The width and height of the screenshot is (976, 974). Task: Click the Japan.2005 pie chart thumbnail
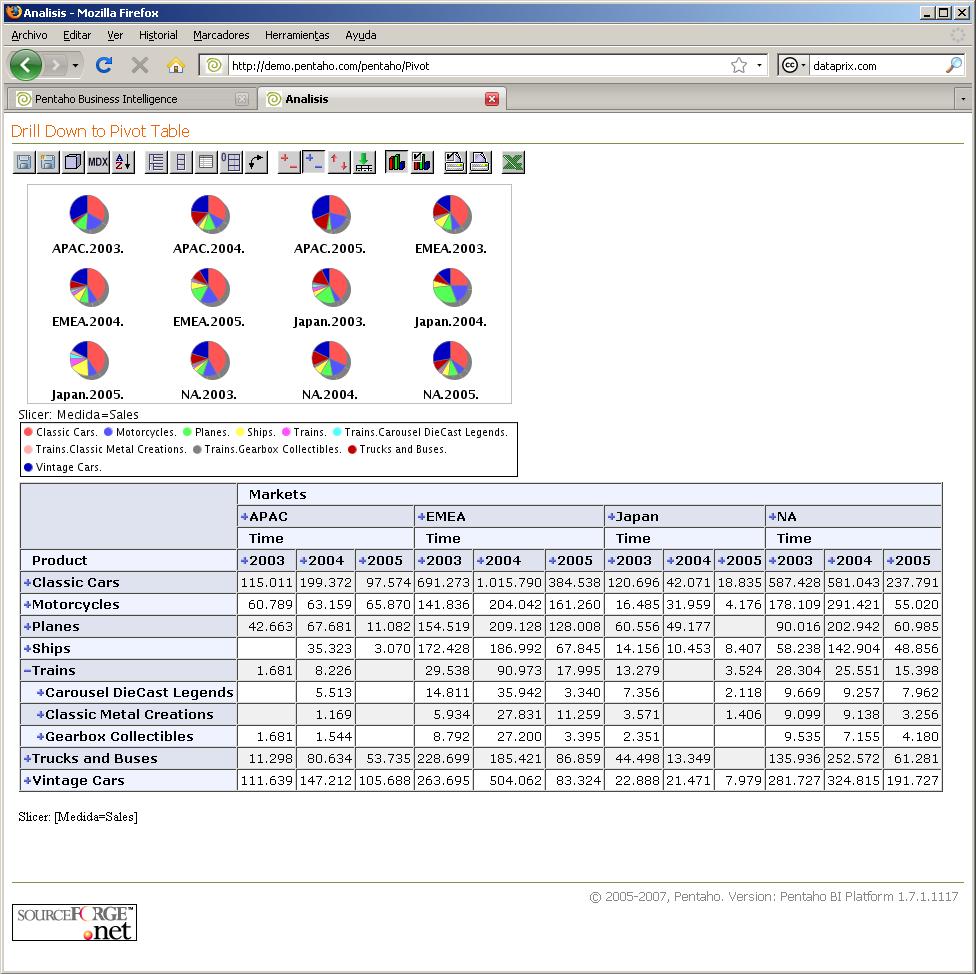tap(89, 362)
